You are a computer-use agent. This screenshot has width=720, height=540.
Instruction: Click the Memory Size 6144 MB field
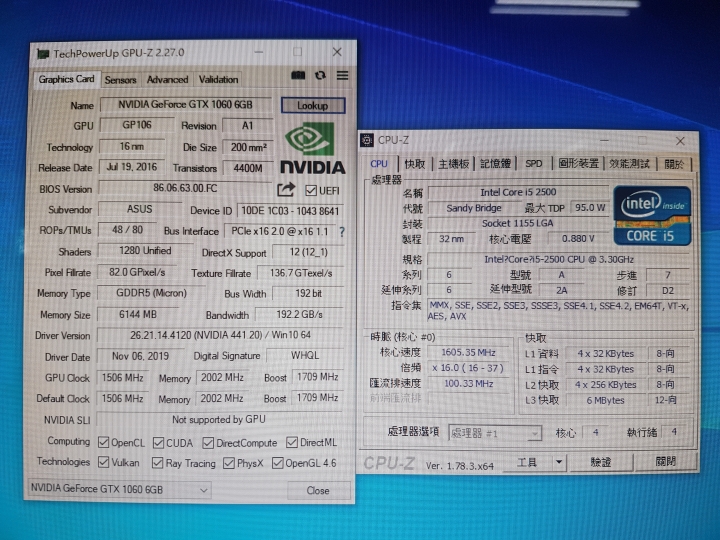138,315
